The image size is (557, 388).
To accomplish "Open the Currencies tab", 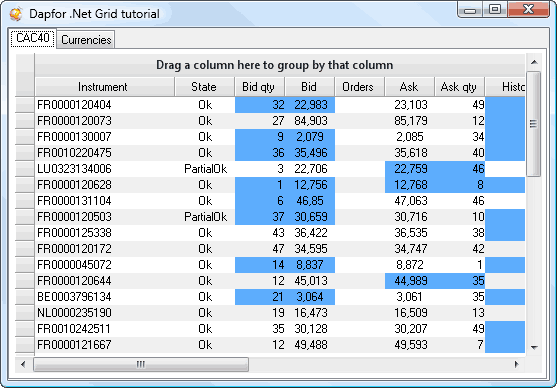I will coord(86,39).
